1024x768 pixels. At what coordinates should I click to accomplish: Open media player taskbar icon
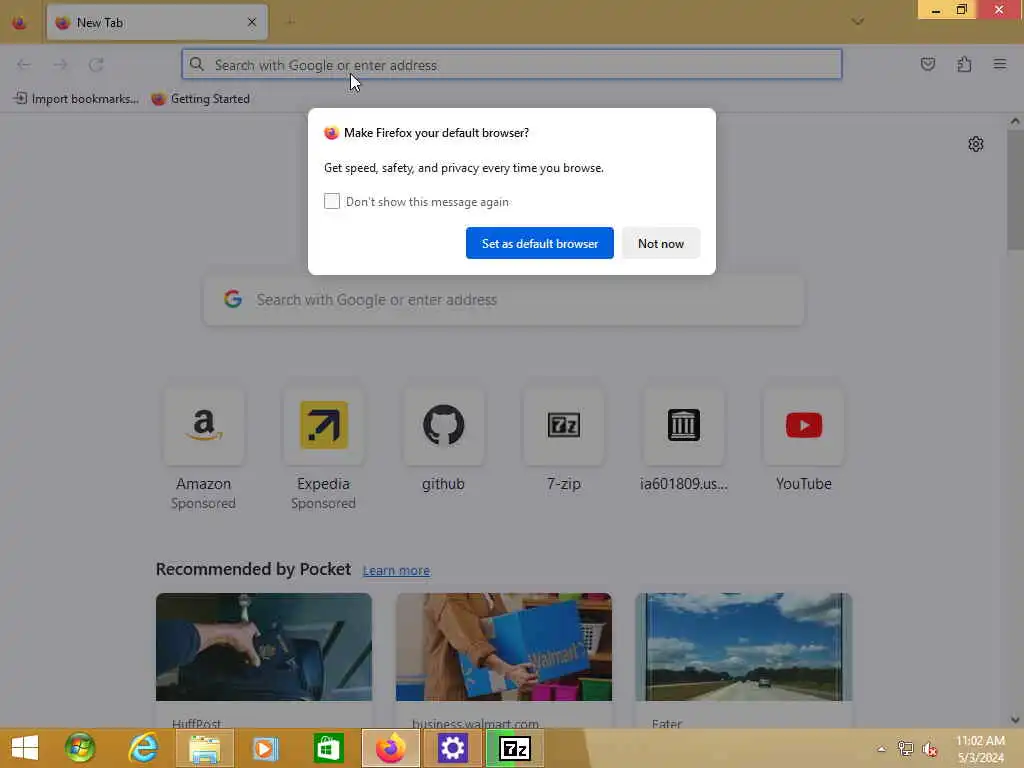tap(265, 748)
